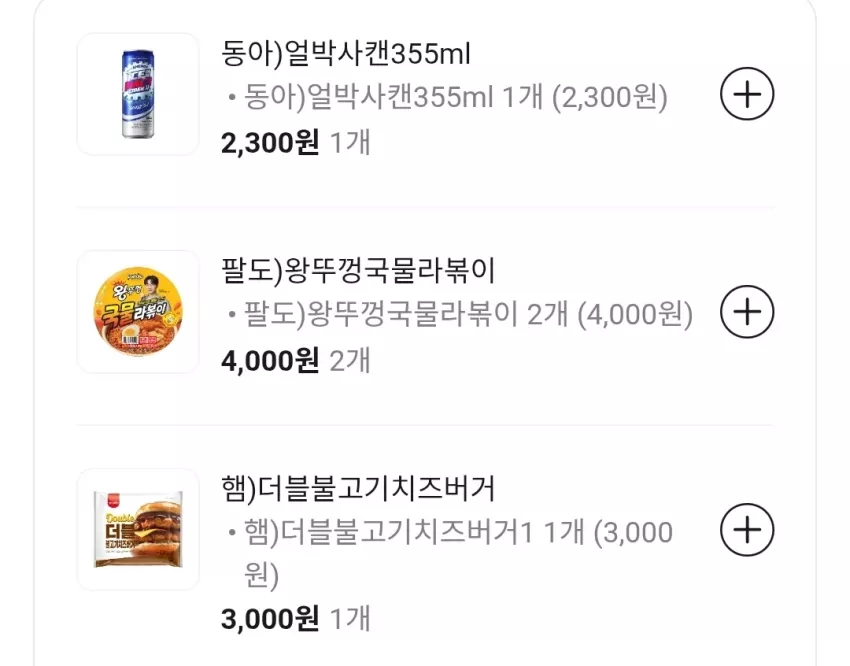Select the 햄)더블불고기치즈버거 product title

click(358, 489)
